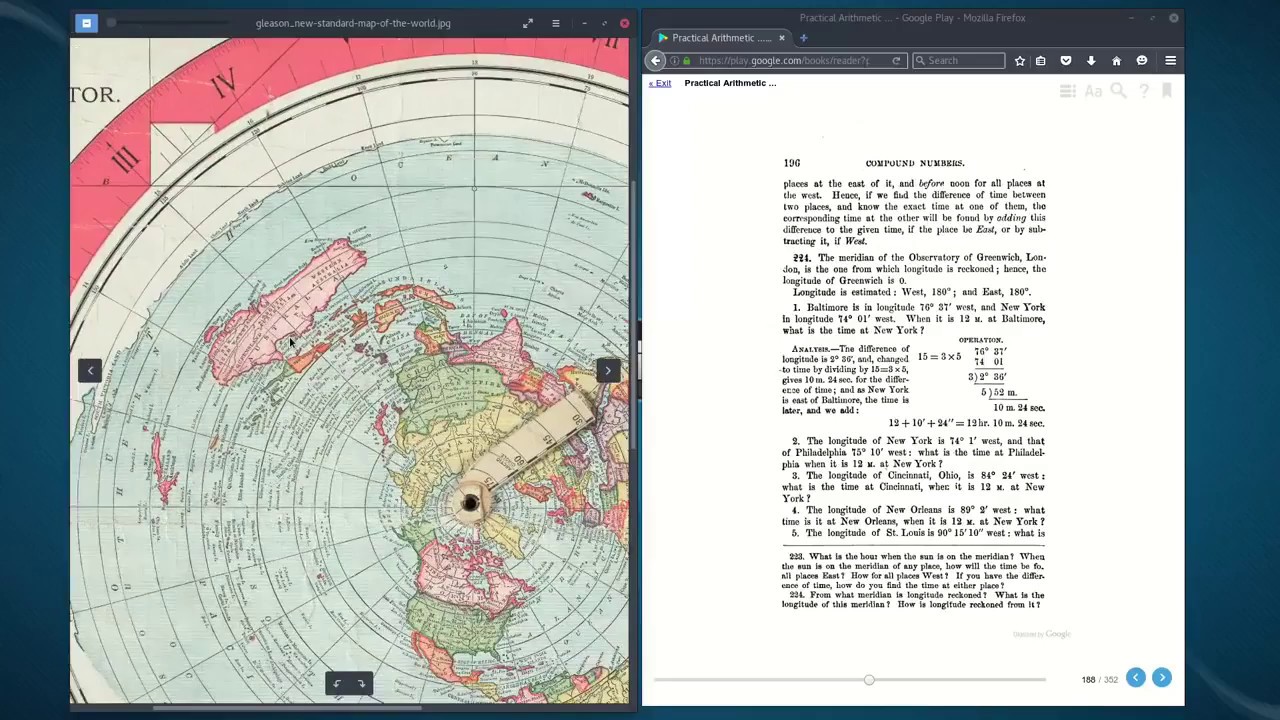Show Firefox bookmarks list
The width and height of the screenshot is (1280, 720).
[1041, 61]
